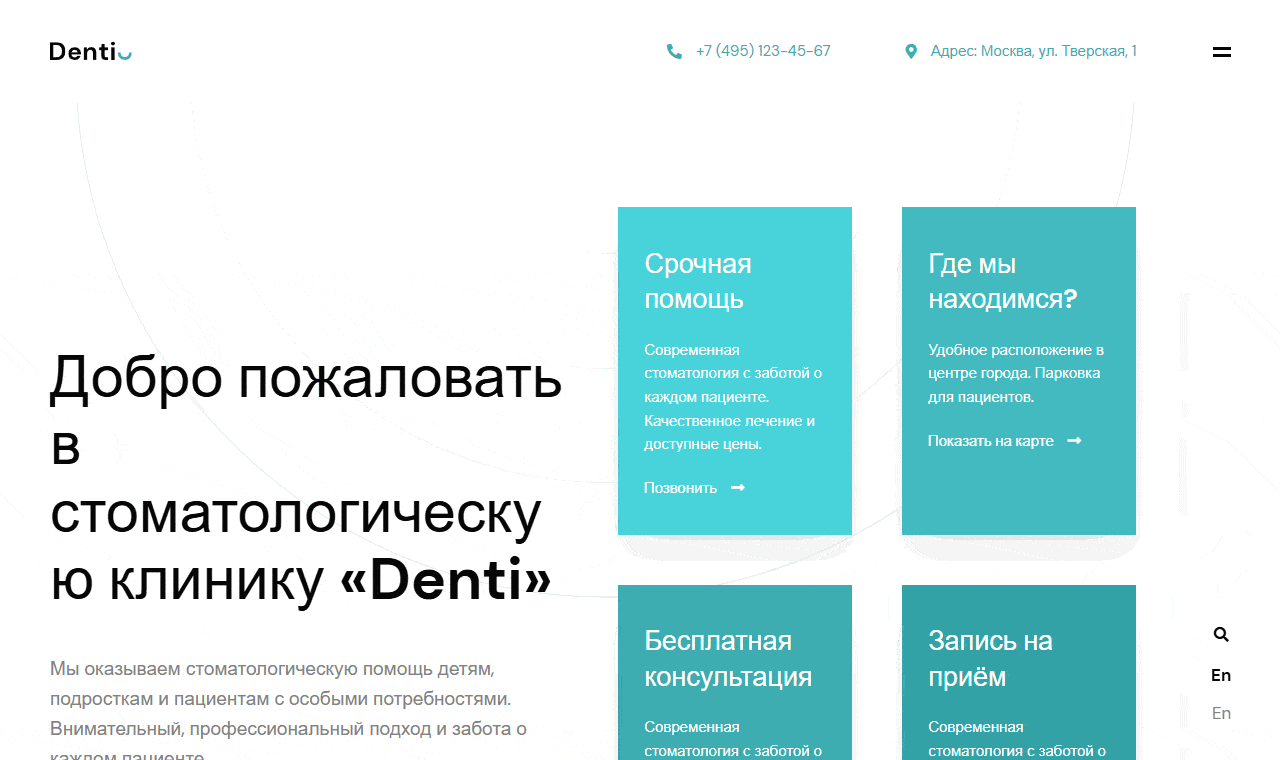
Task: Open the hamburger menu
Action: click(1221, 52)
